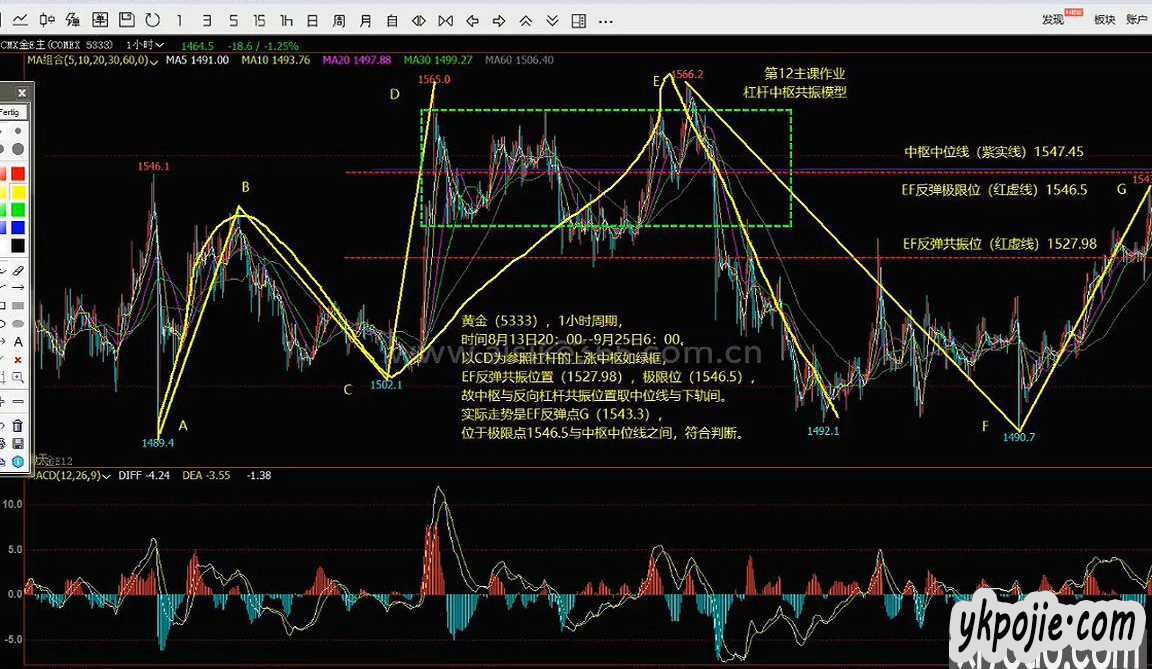1152x669 pixels.
Task: Pick the blue color swatch
Action: [18, 228]
